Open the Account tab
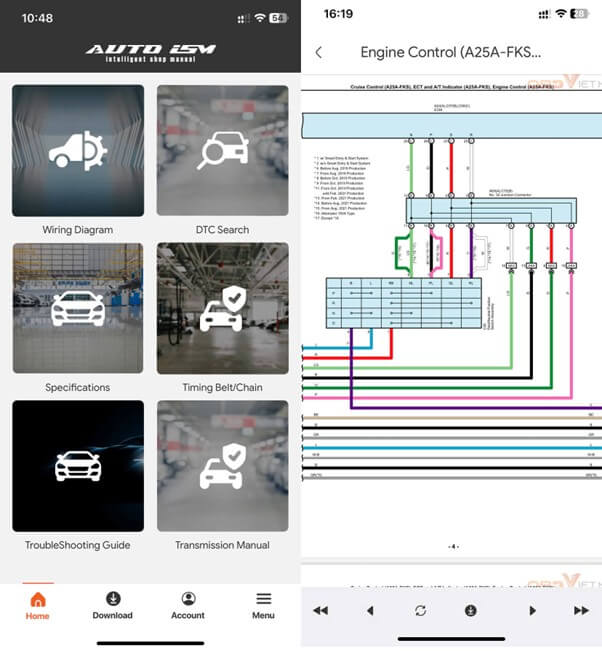Viewport: 602px width, 651px height. click(x=188, y=605)
